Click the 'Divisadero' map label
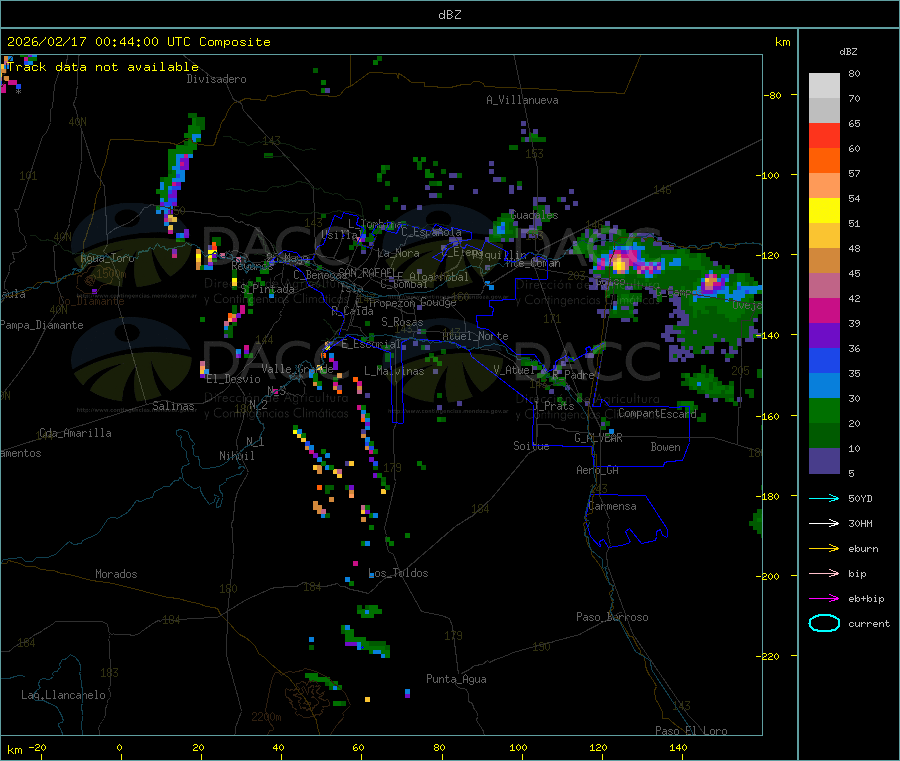The image size is (900, 761). (216, 79)
